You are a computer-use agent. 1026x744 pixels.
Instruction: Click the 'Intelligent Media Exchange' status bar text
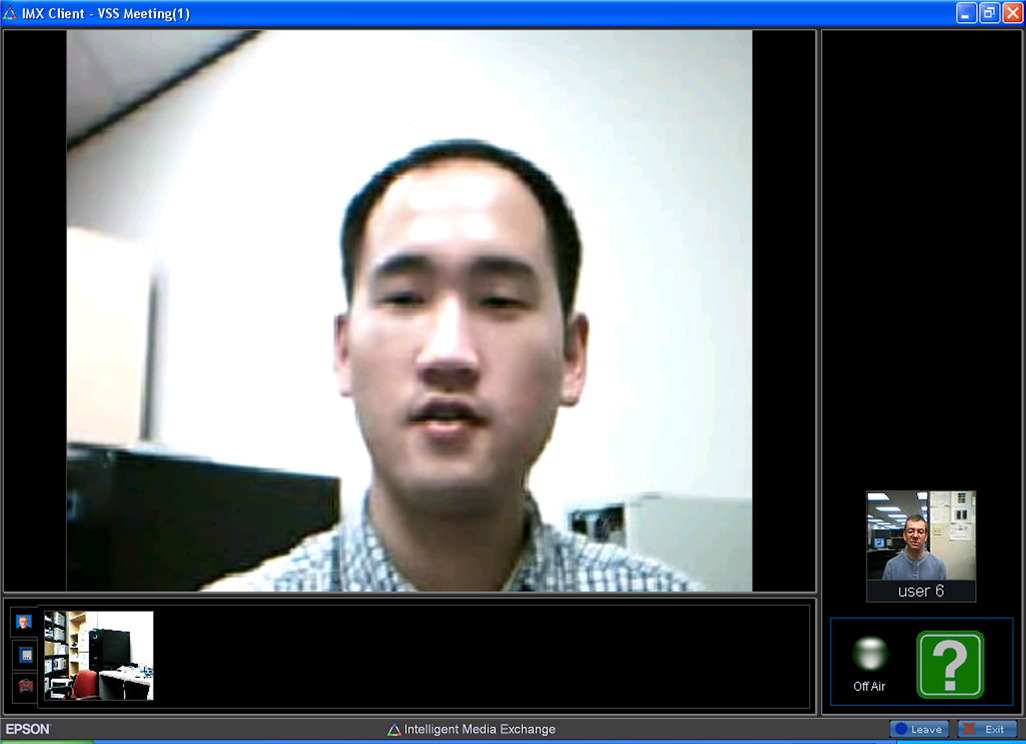[480, 729]
